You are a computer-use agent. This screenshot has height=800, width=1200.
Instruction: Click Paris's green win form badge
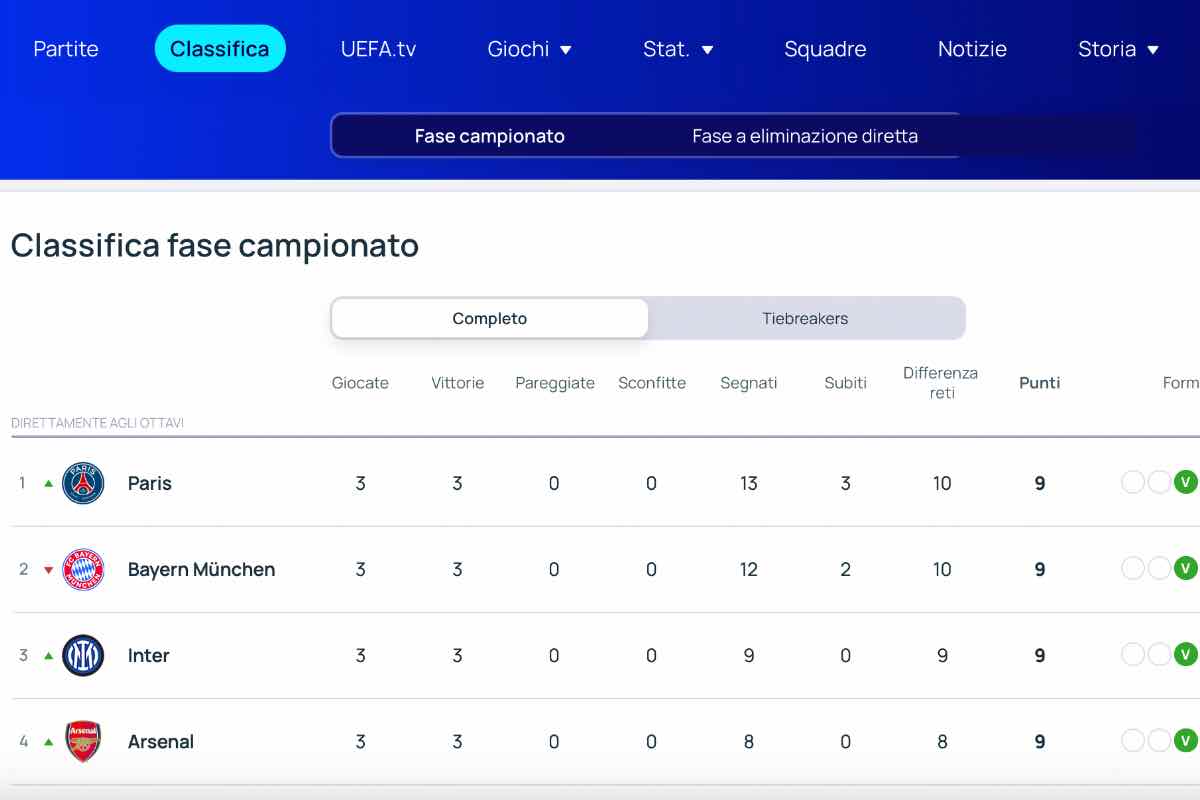point(1185,483)
